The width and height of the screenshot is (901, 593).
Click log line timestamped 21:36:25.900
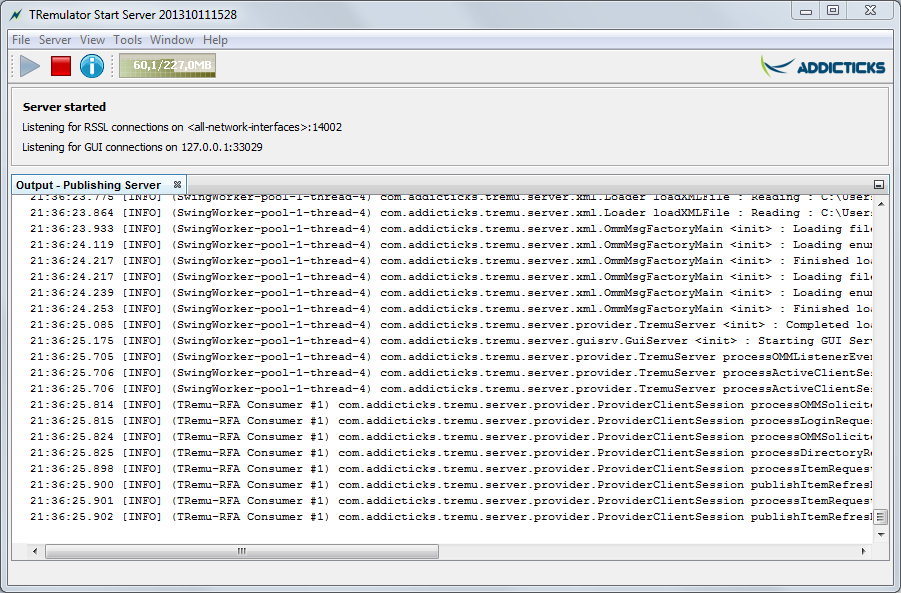450,486
